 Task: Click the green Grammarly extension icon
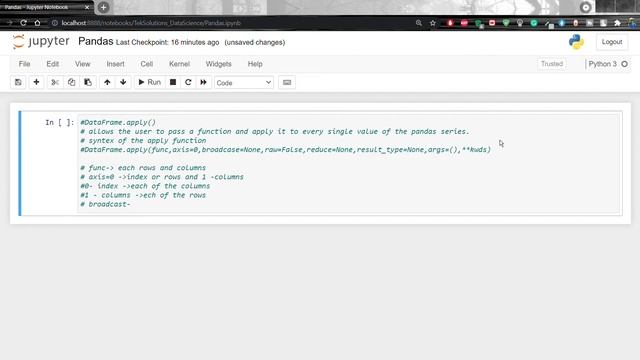point(533,23)
